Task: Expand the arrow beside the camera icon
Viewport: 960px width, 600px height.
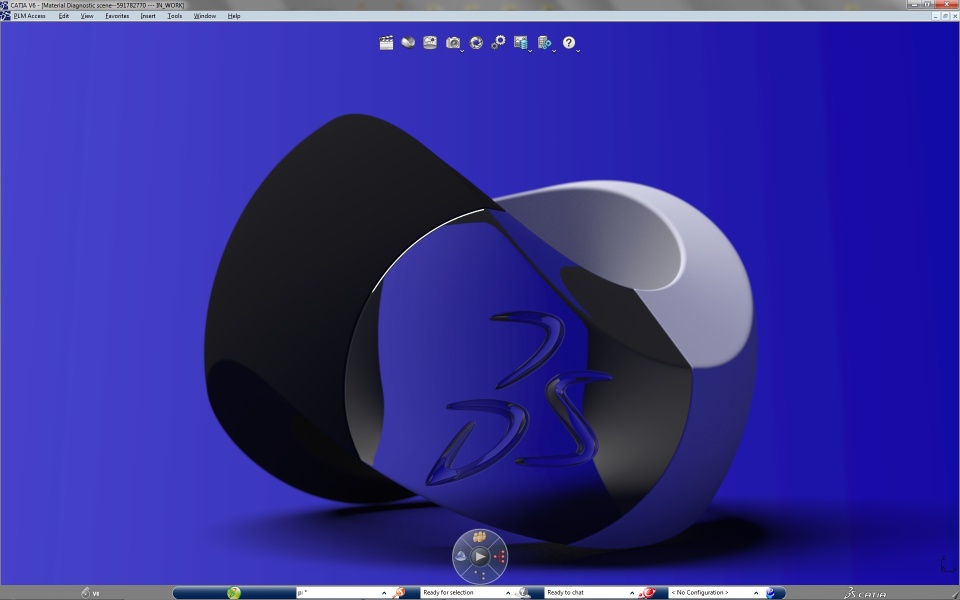Action: click(462, 51)
